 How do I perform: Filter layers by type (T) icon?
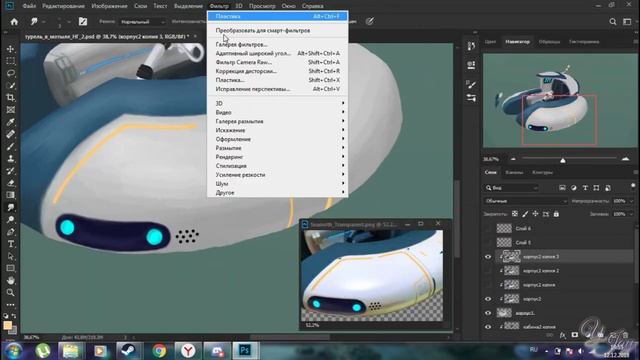point(585,188)
